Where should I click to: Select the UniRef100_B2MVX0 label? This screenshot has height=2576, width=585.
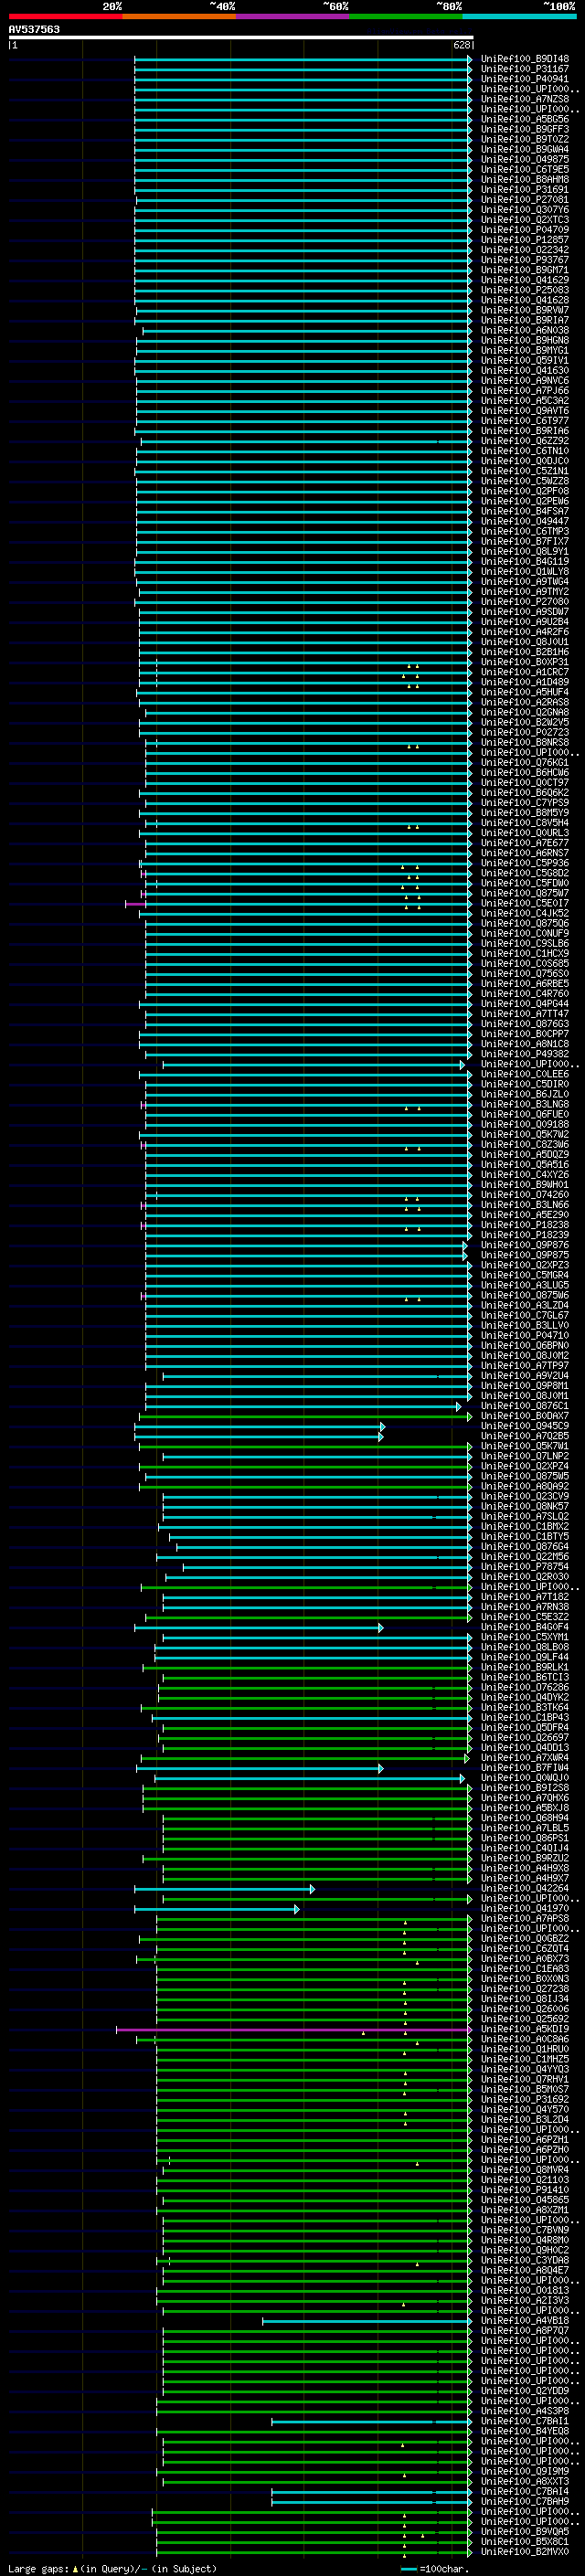click(525, 2552)
